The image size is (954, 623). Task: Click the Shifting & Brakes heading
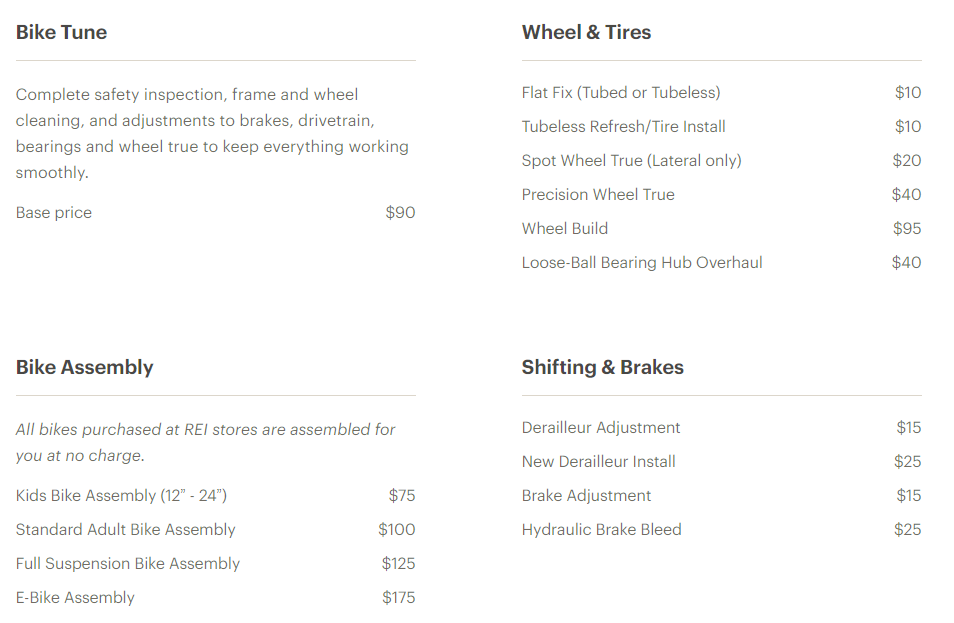tap(602, 367)
